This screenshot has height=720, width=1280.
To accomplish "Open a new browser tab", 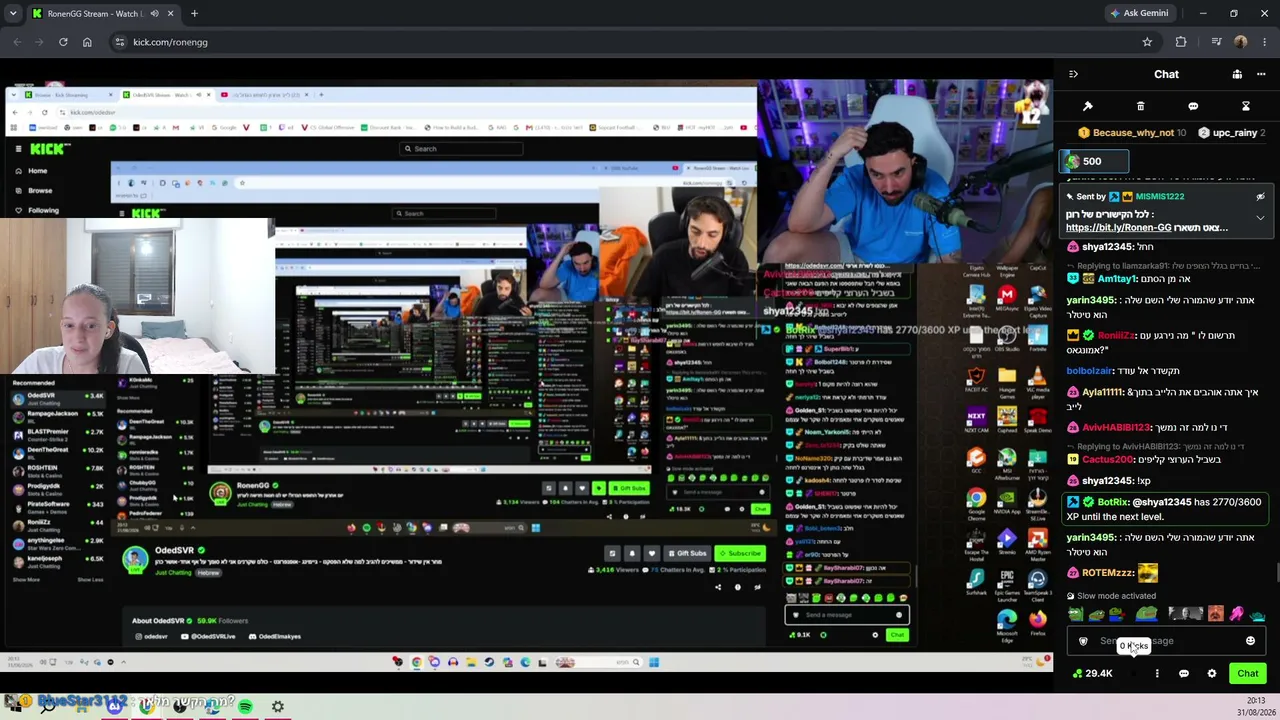I will (x=194, y=14).
